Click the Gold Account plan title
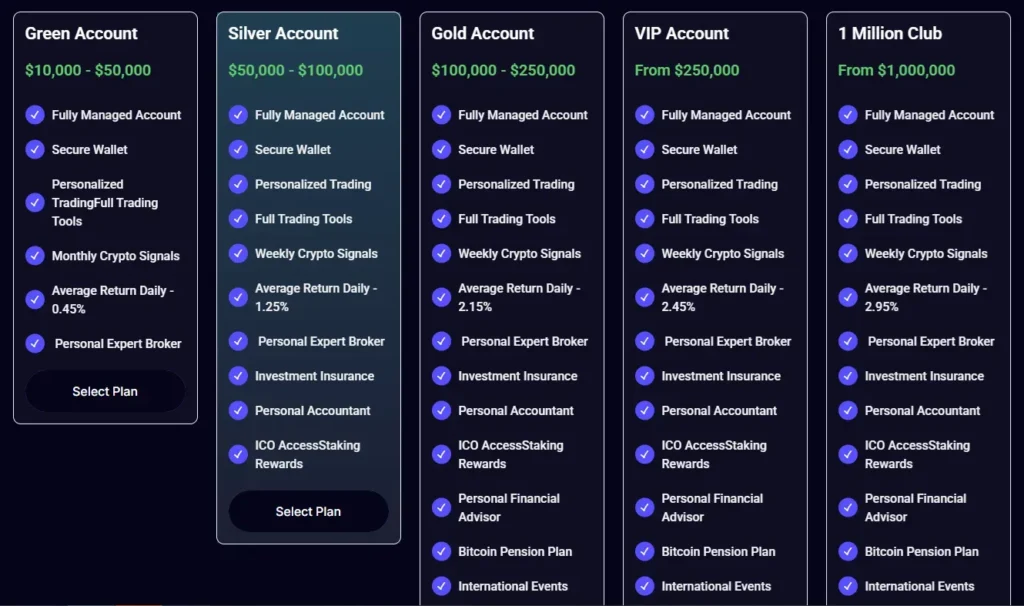This screenshot has width=1024, height=606. click(483, 33)
